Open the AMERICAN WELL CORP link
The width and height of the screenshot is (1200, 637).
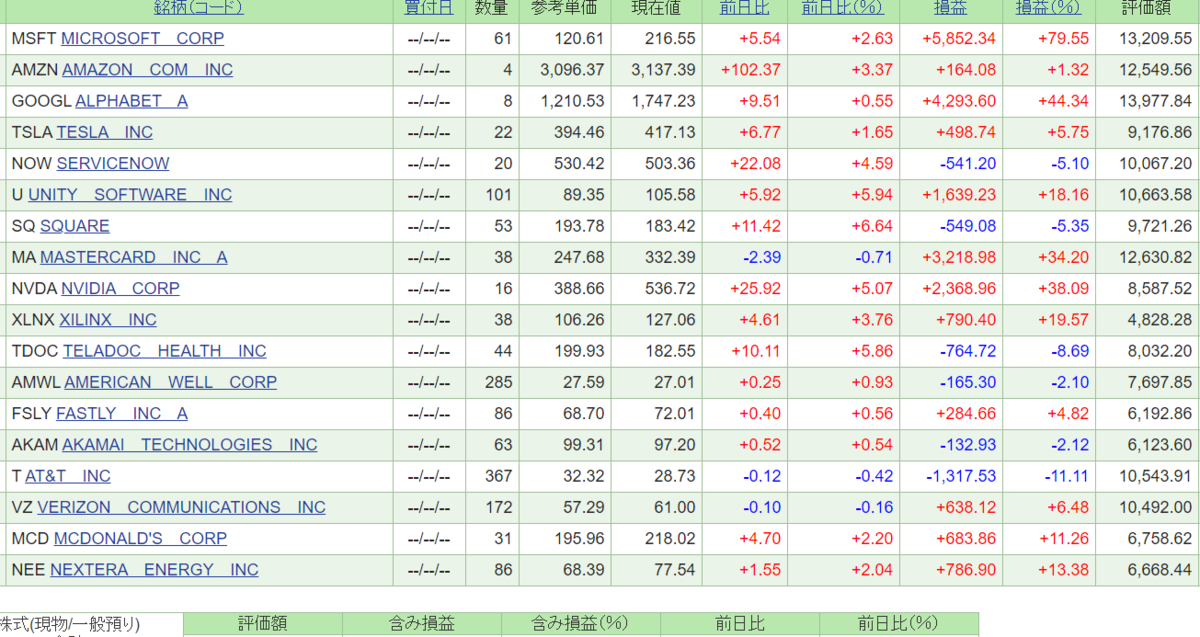click(171, 382)
